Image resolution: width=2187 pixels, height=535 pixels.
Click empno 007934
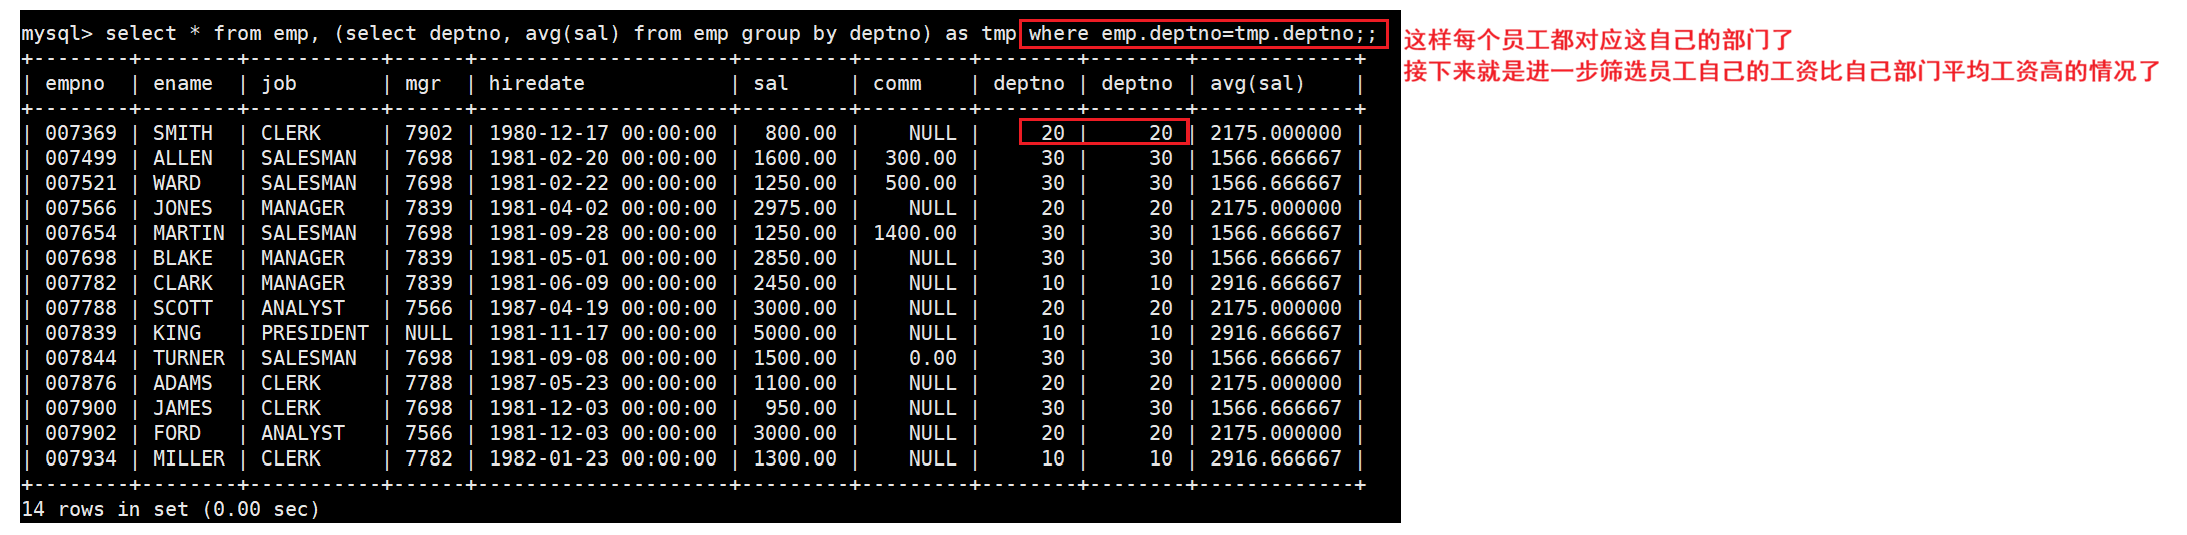[x=81, y=458]
